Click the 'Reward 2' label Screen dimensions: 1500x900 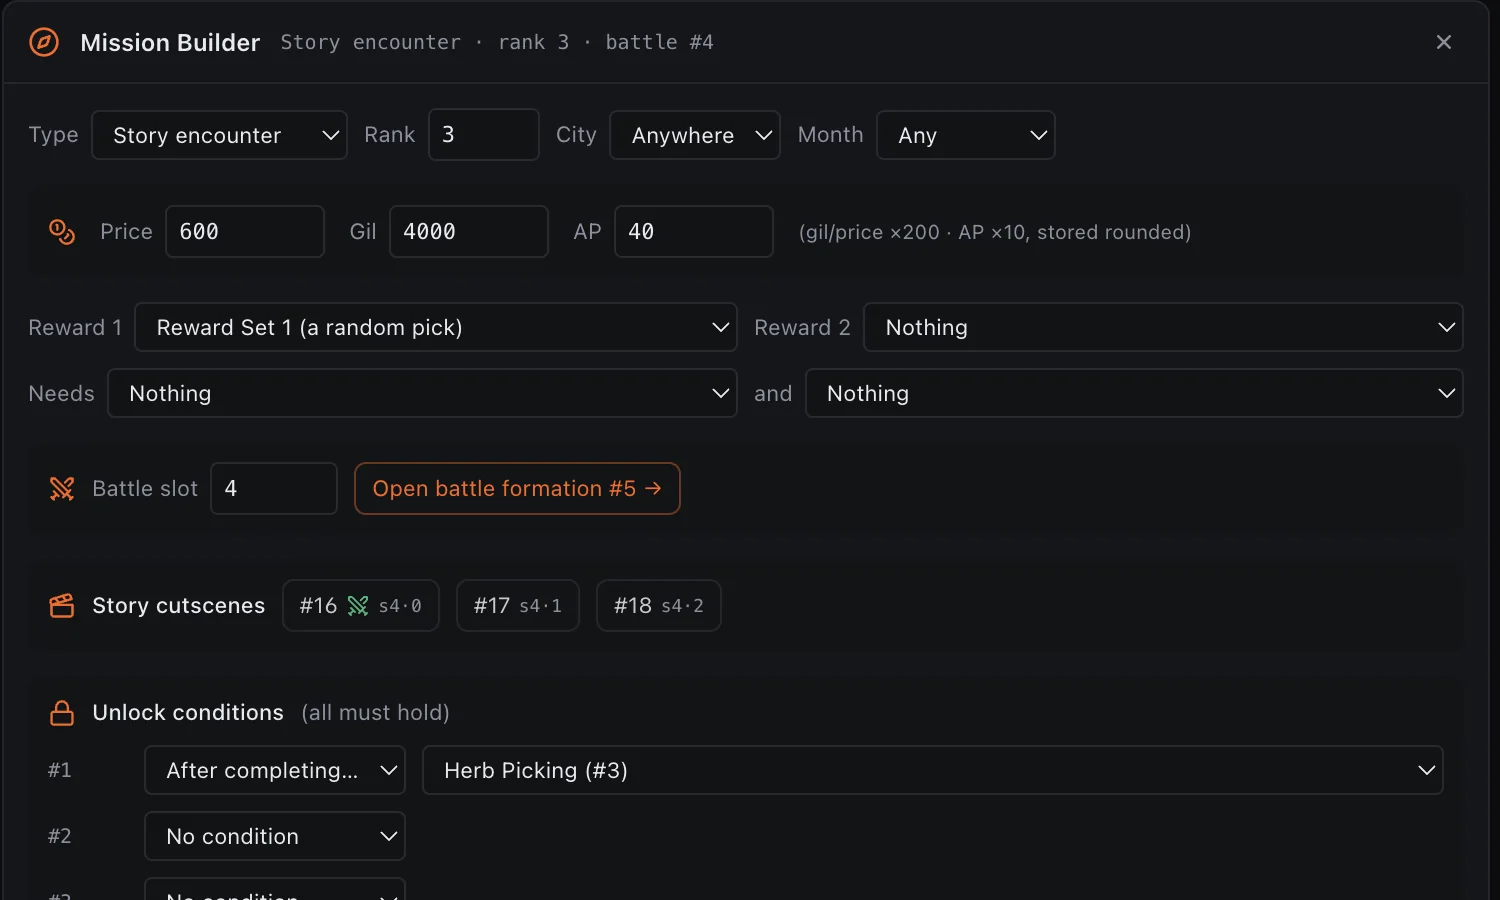tap(802, 327)
